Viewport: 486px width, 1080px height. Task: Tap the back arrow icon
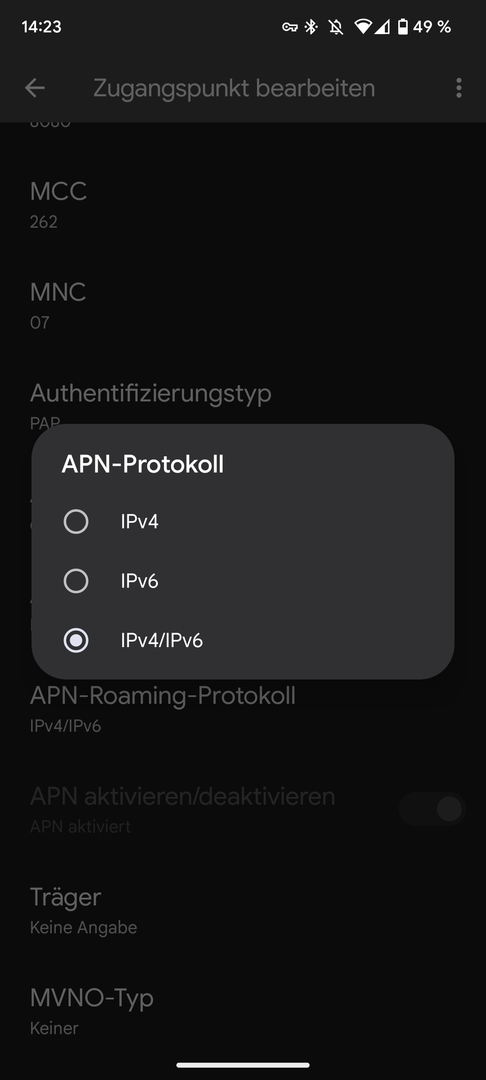(x=34, y=87)
